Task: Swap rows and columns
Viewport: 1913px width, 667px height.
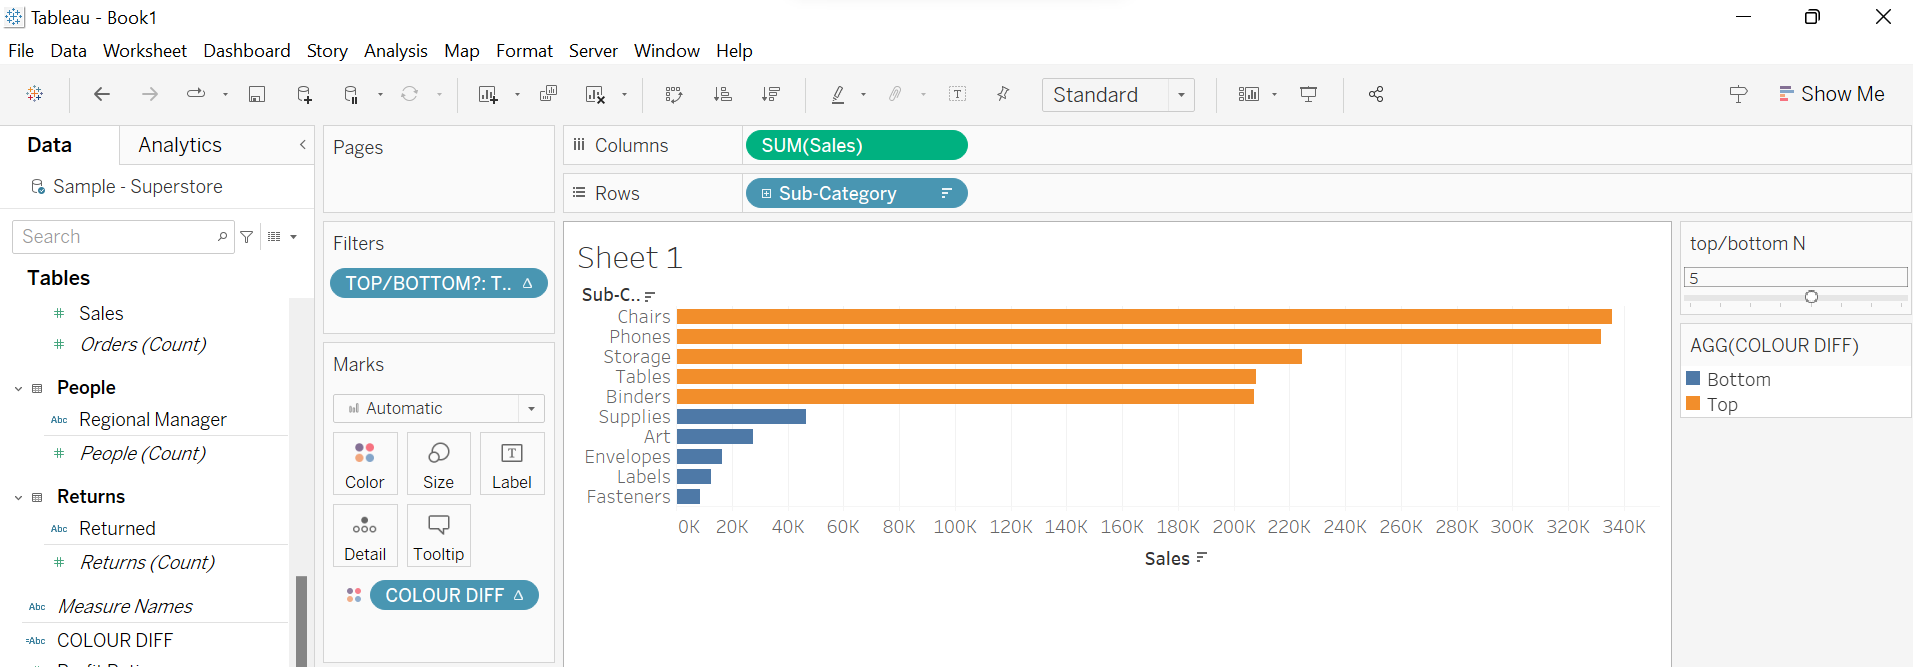Action: click(x=674, y=94)
